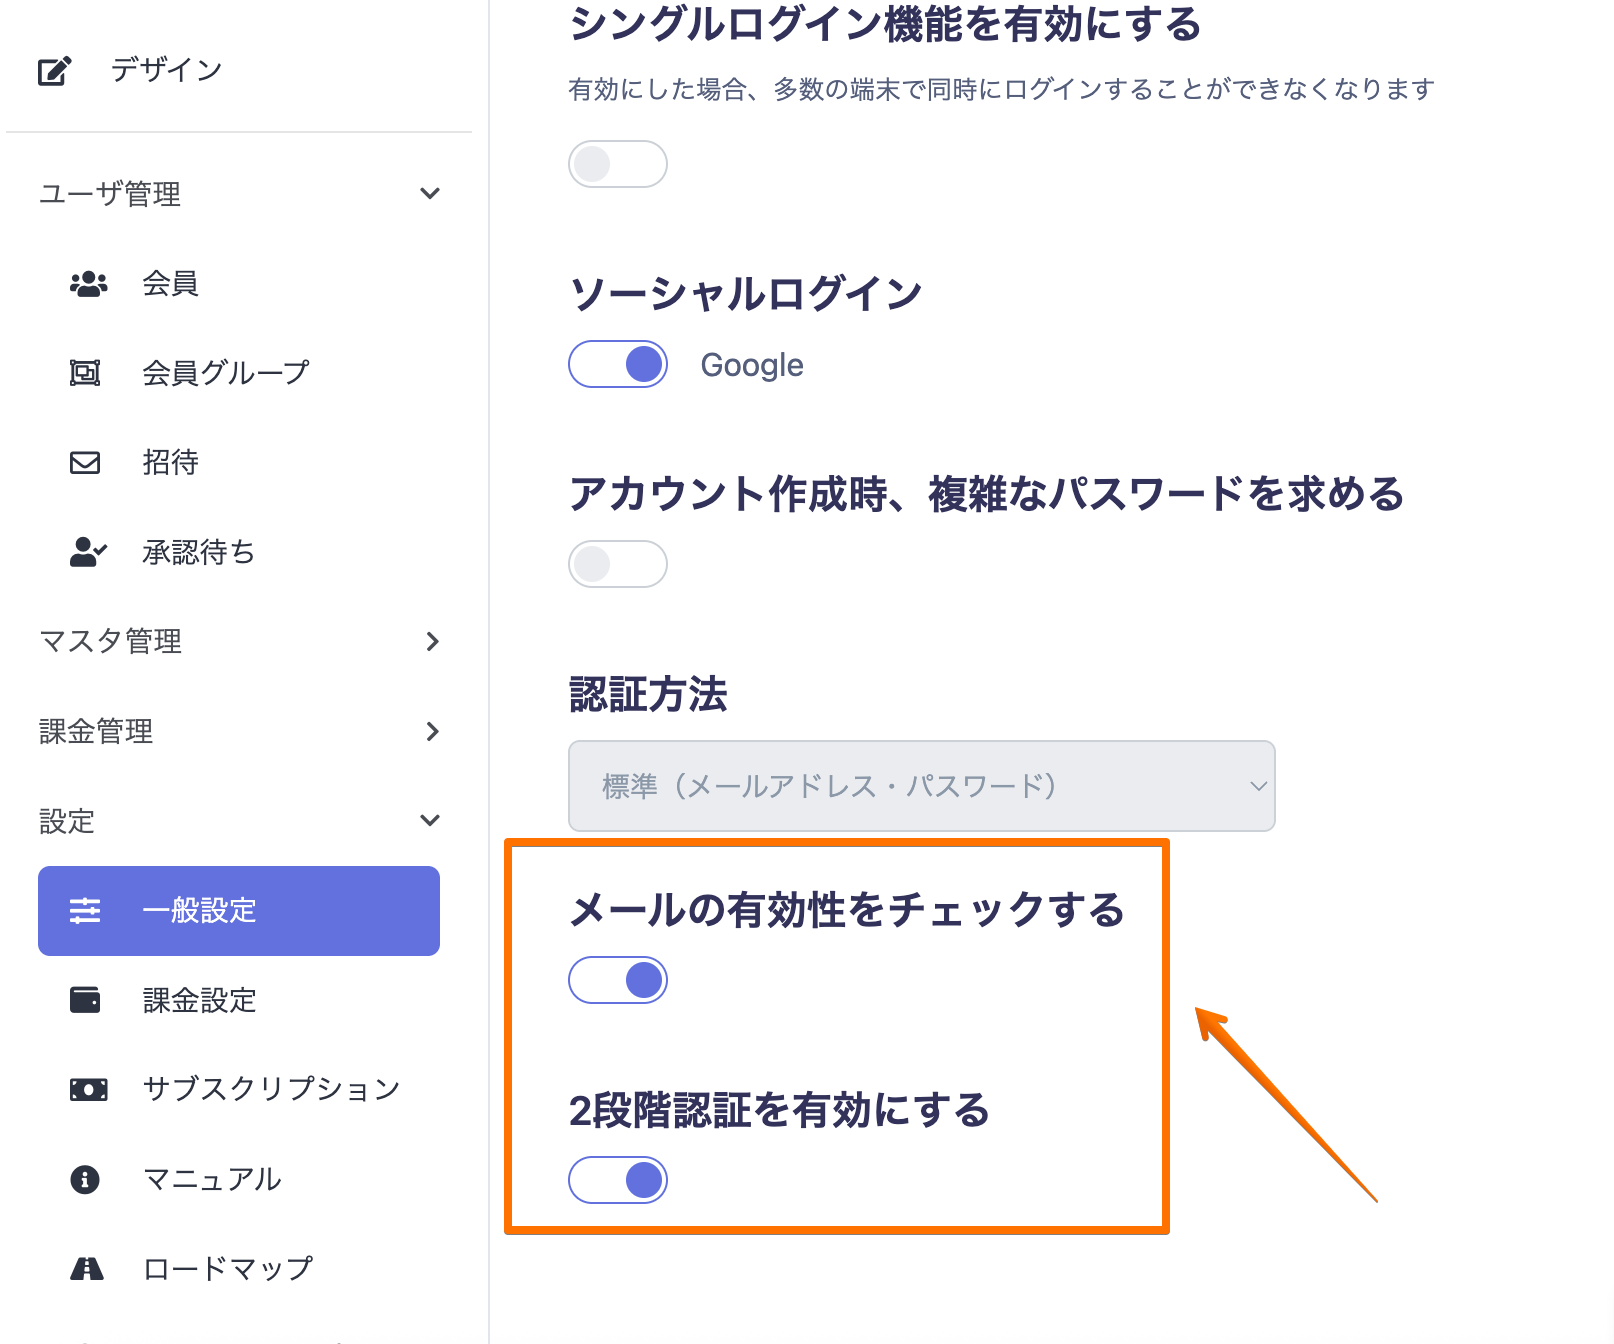The image size is (1614, 1344).
Task: Disable the 2段階認証 two-factor toggle
Action: tap(617, 1180)
